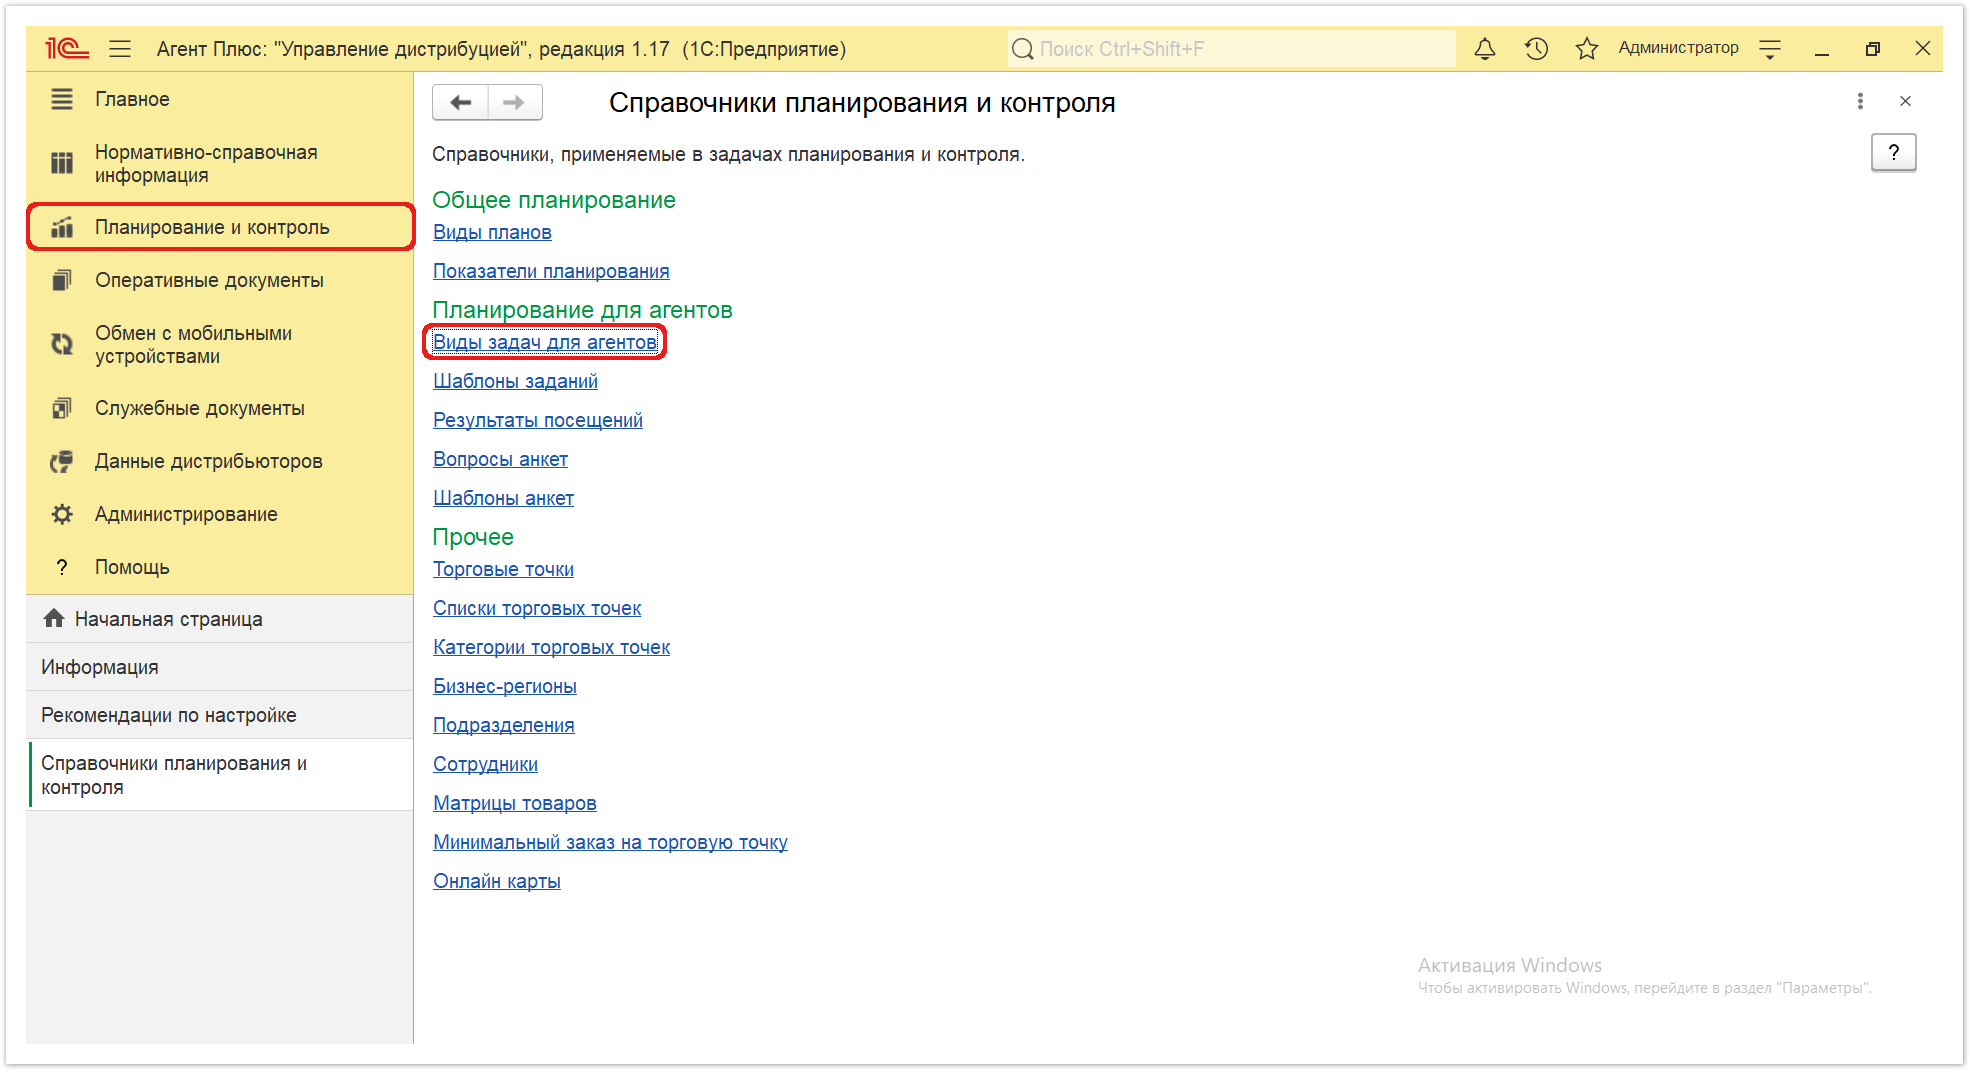Image resolution: width=1969 pixels, height=1070 pixels.
Task: Open Категории торговых точек link
Action: [x=551, y=647]
